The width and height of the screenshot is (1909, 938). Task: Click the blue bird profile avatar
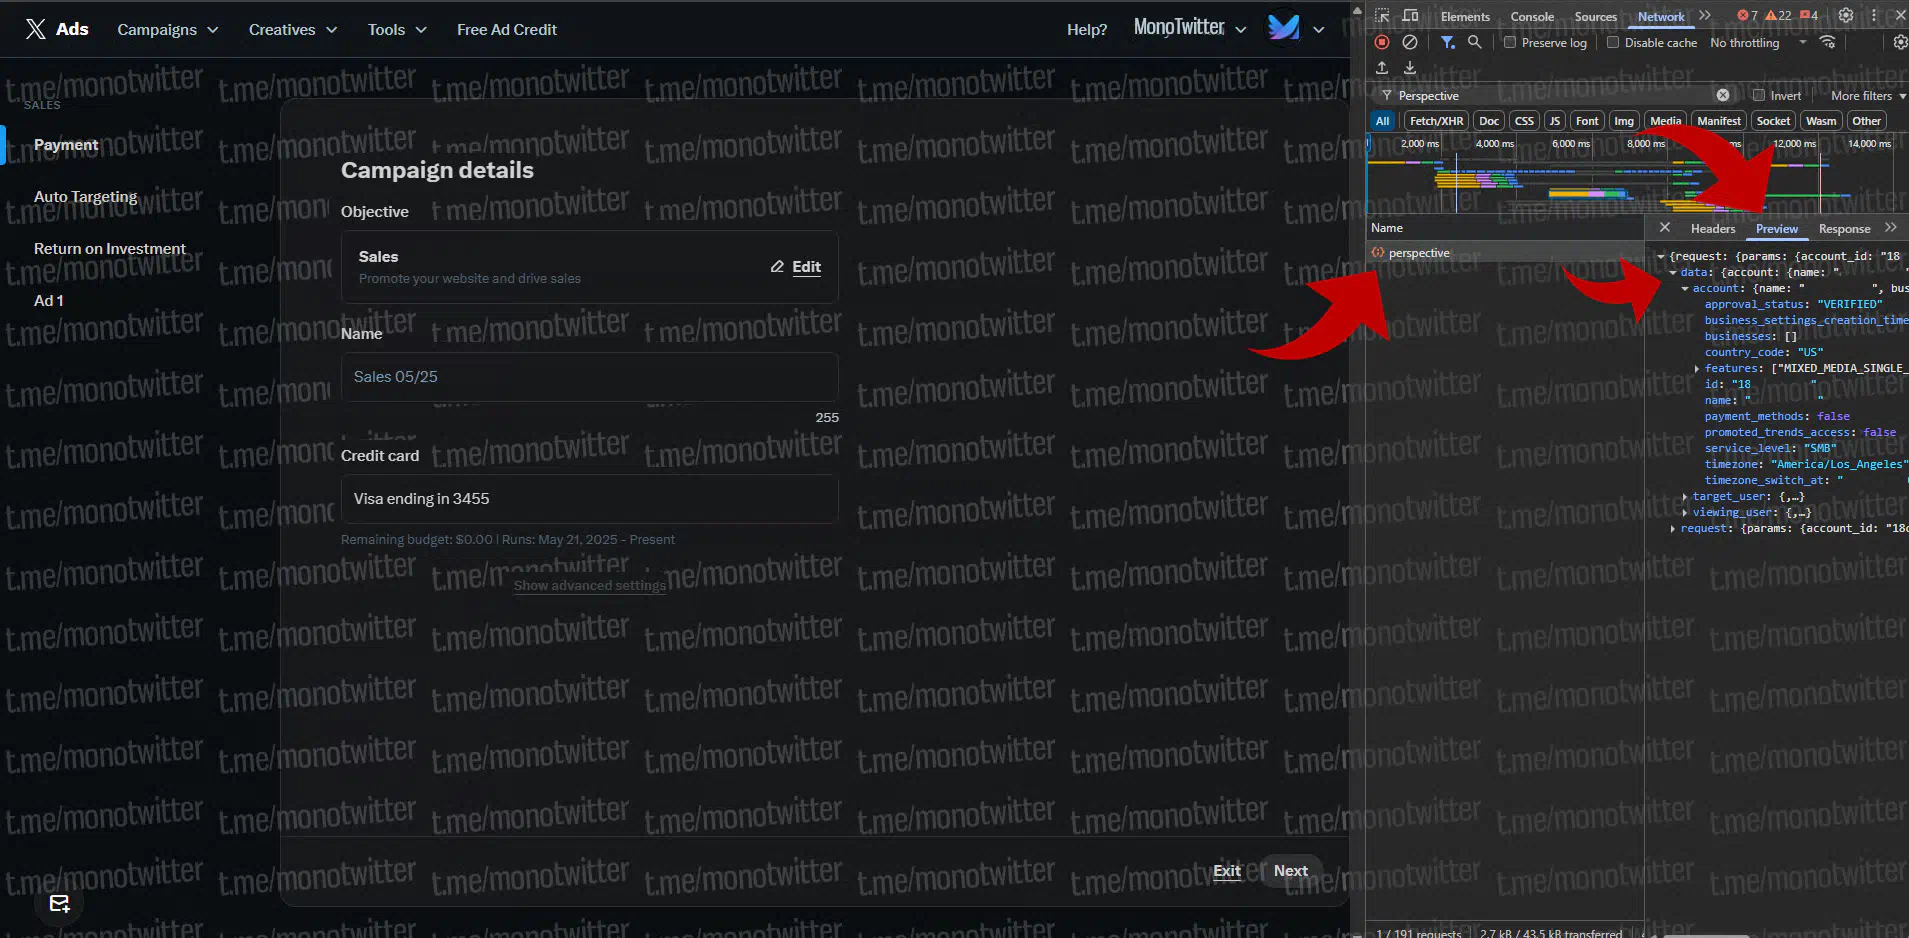point(1283,27)
